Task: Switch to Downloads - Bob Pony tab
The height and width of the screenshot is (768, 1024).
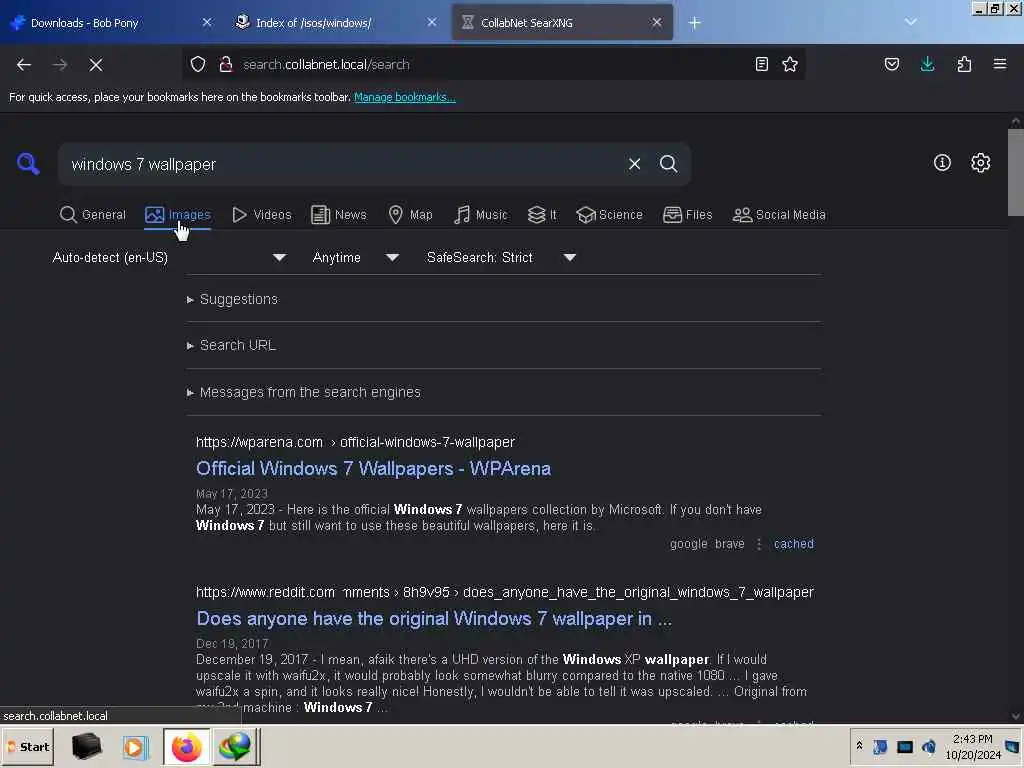Action: 110,23
